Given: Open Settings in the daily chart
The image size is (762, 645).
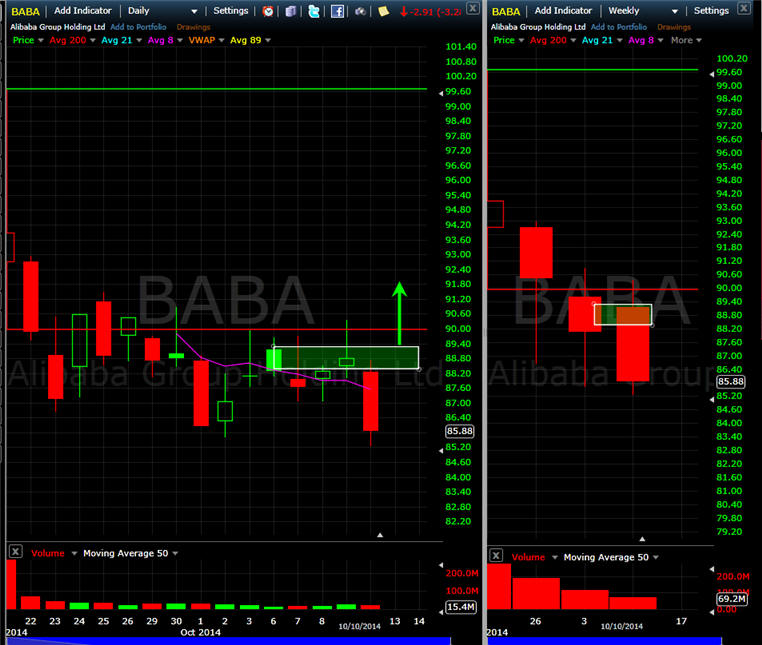Looking at the screenshot, I should (x=231, y=11).
